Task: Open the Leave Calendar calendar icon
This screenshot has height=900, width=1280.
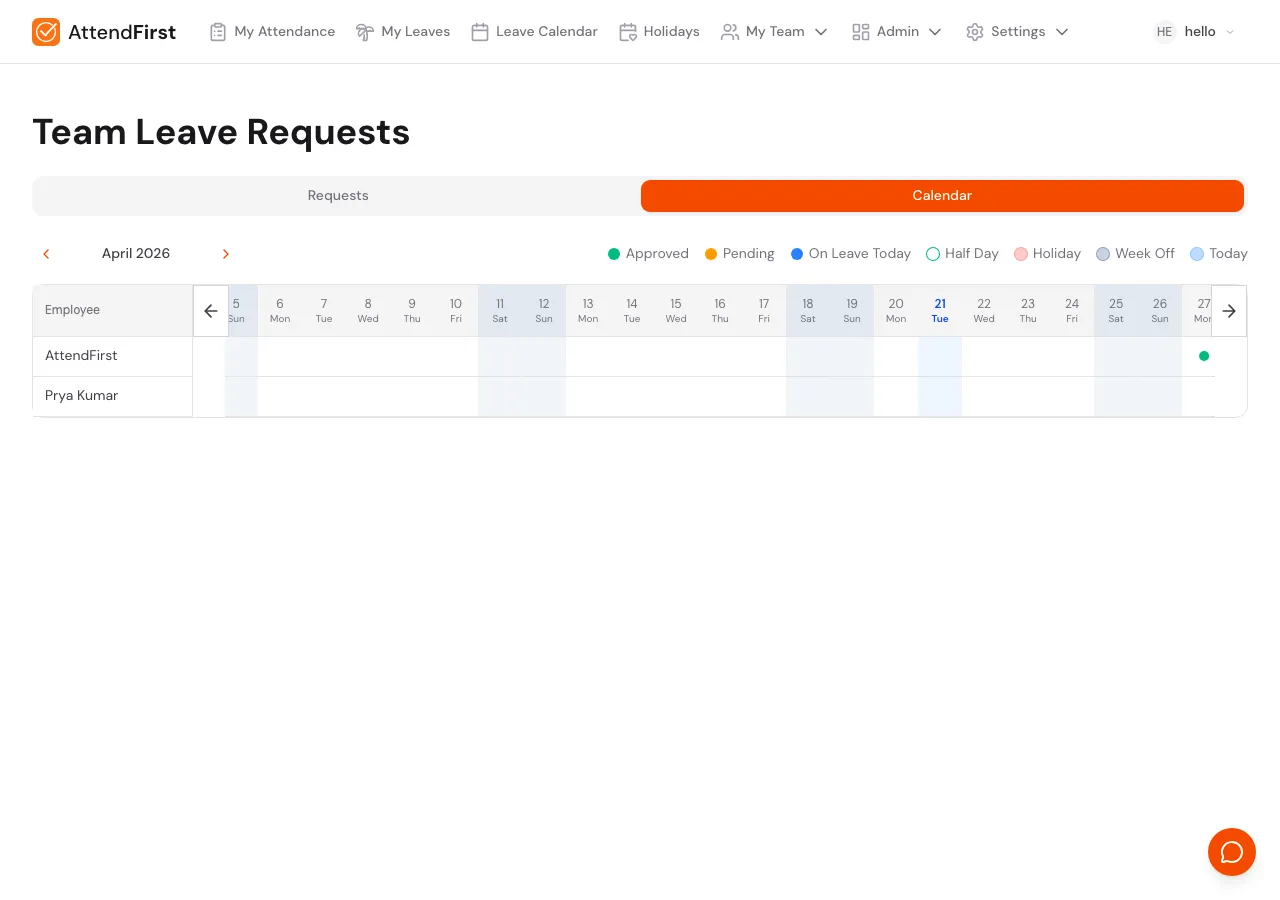Action: [x=481, y=31]
